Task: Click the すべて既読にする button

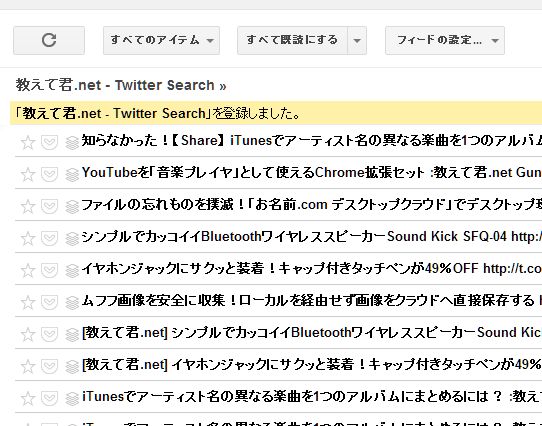Action: coord(292,40)
